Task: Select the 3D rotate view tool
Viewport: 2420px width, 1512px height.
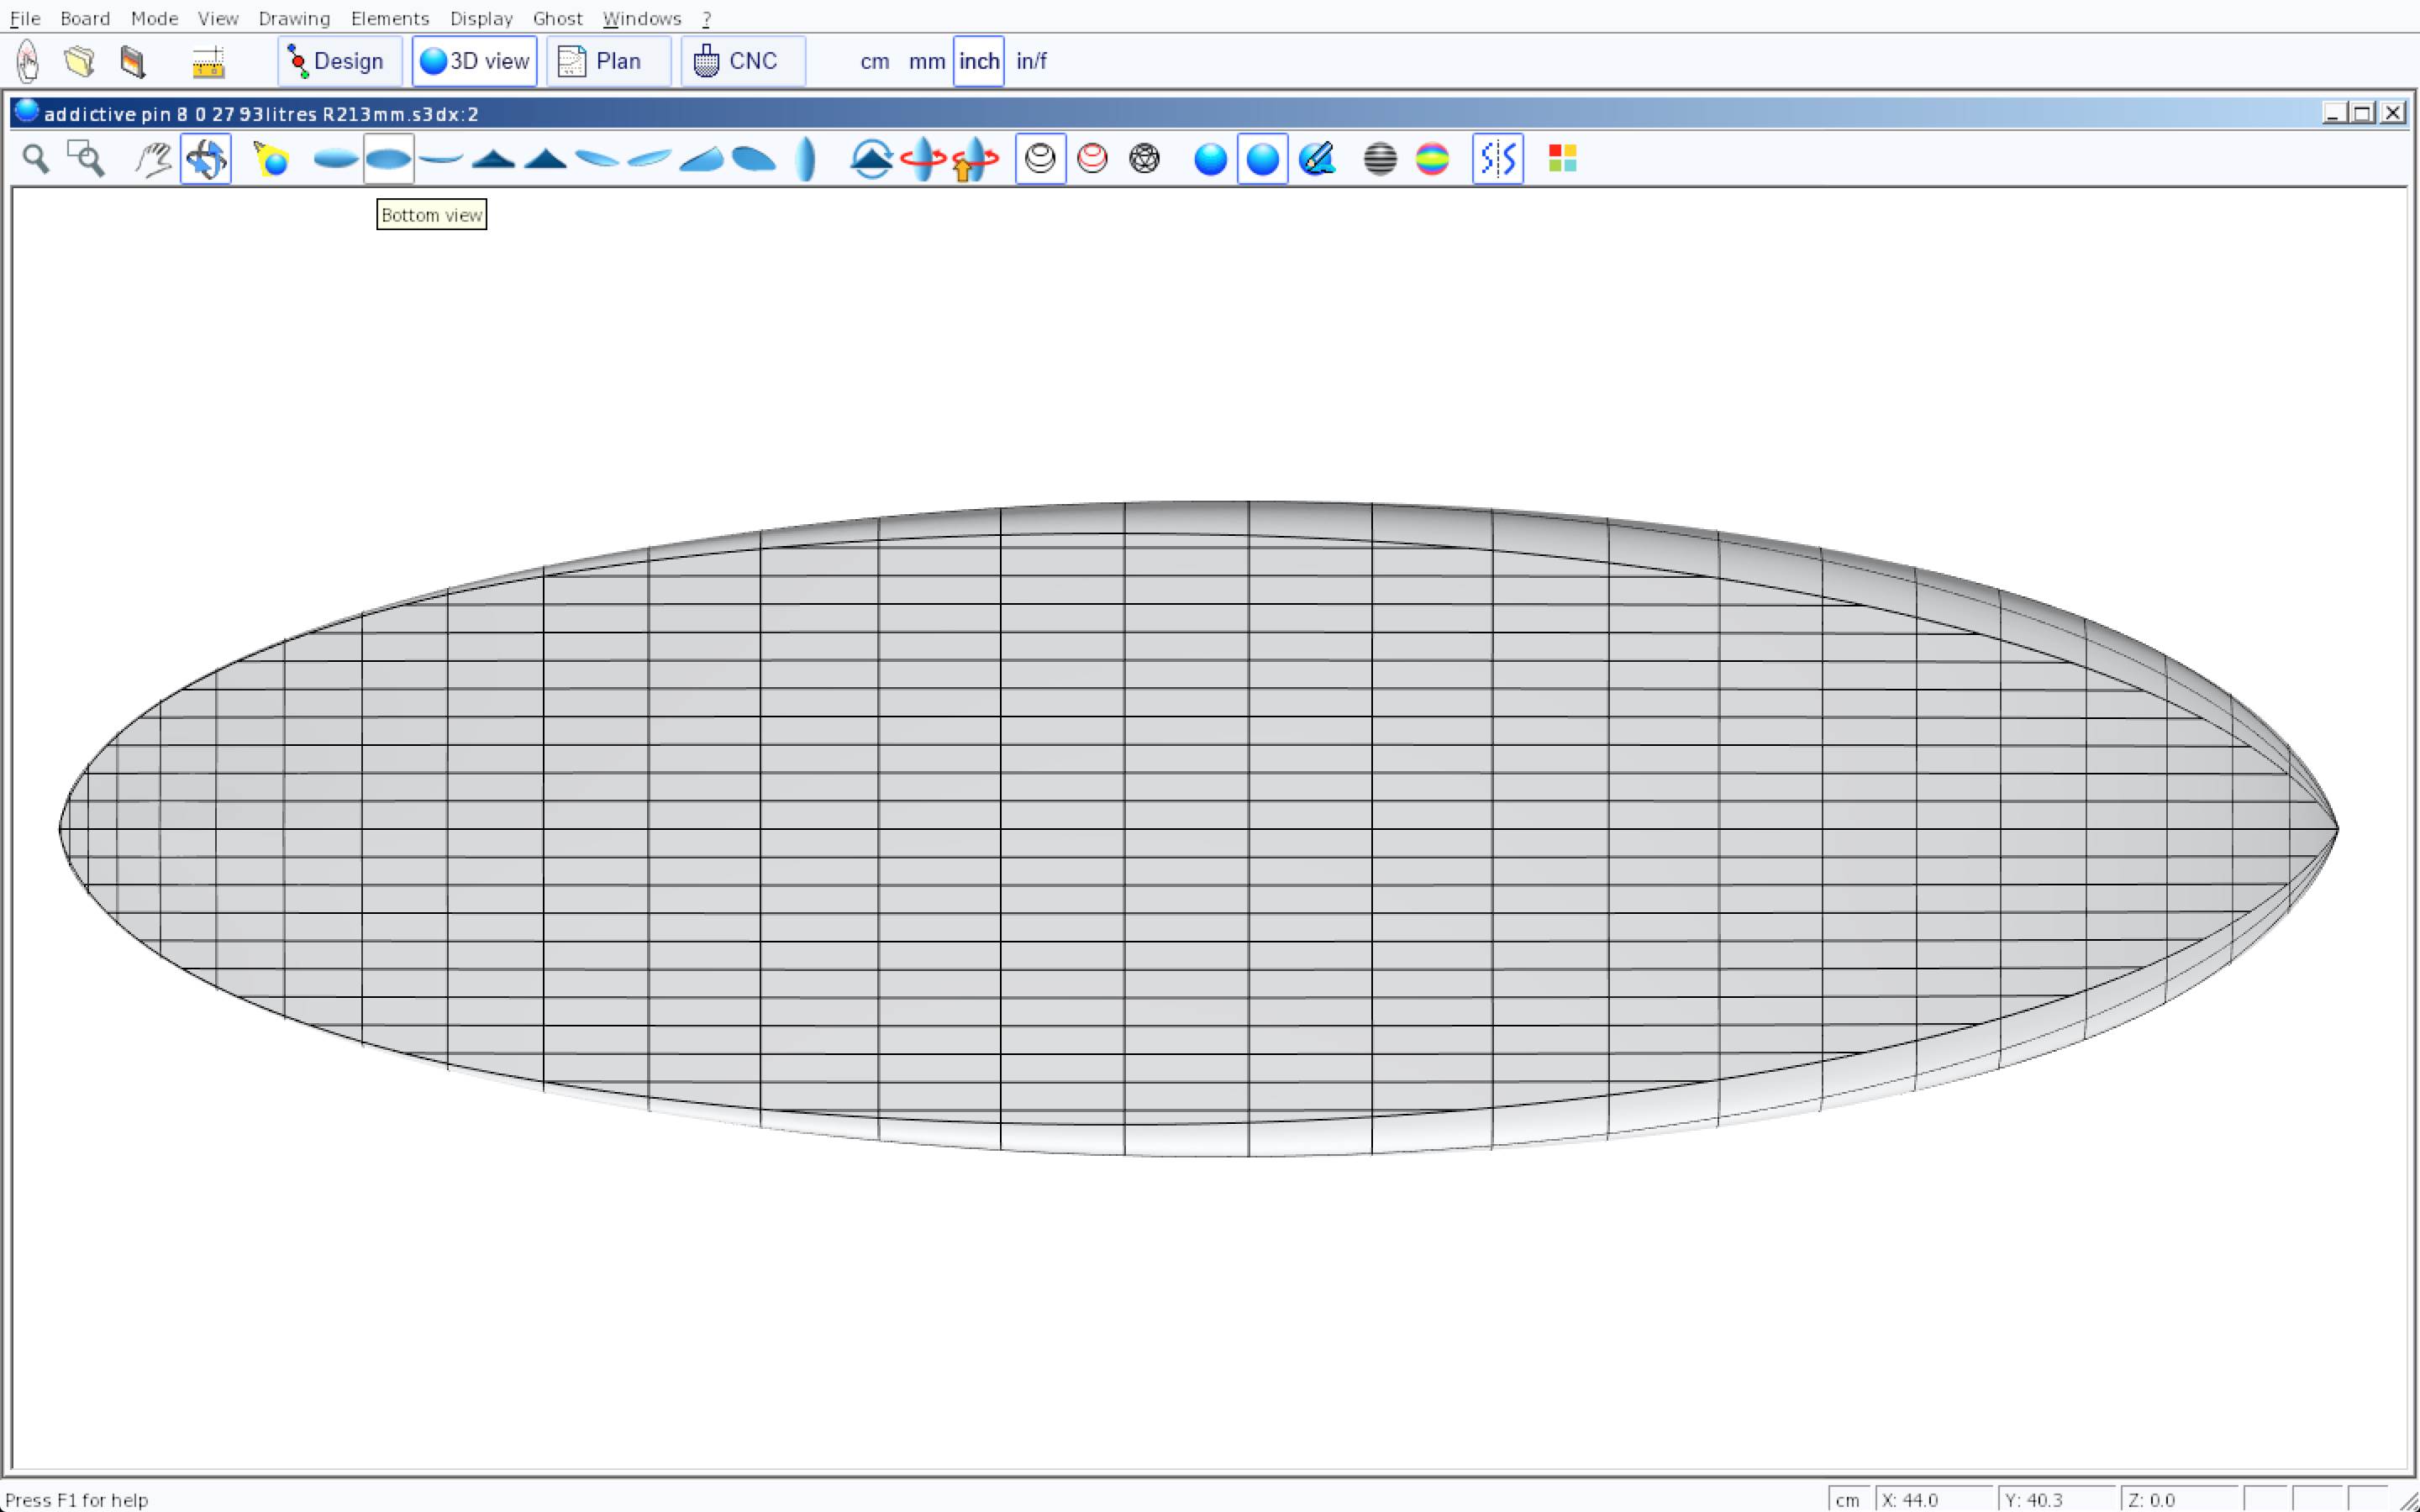Action: click(206, 159)
